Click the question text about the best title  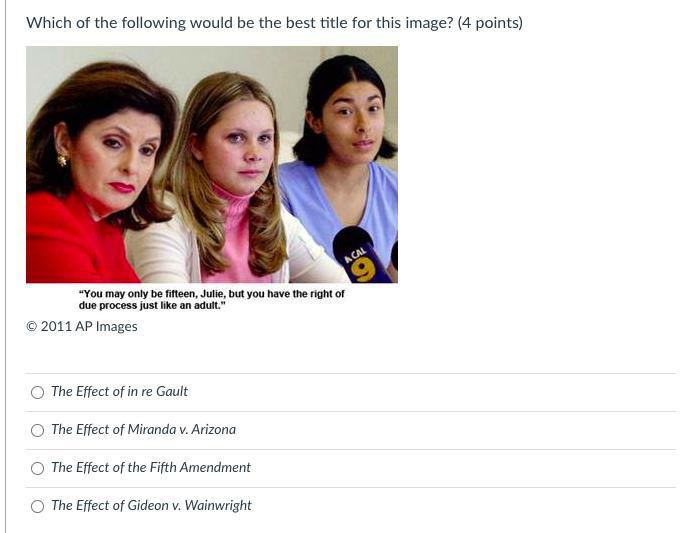click(x=275, y=23)
